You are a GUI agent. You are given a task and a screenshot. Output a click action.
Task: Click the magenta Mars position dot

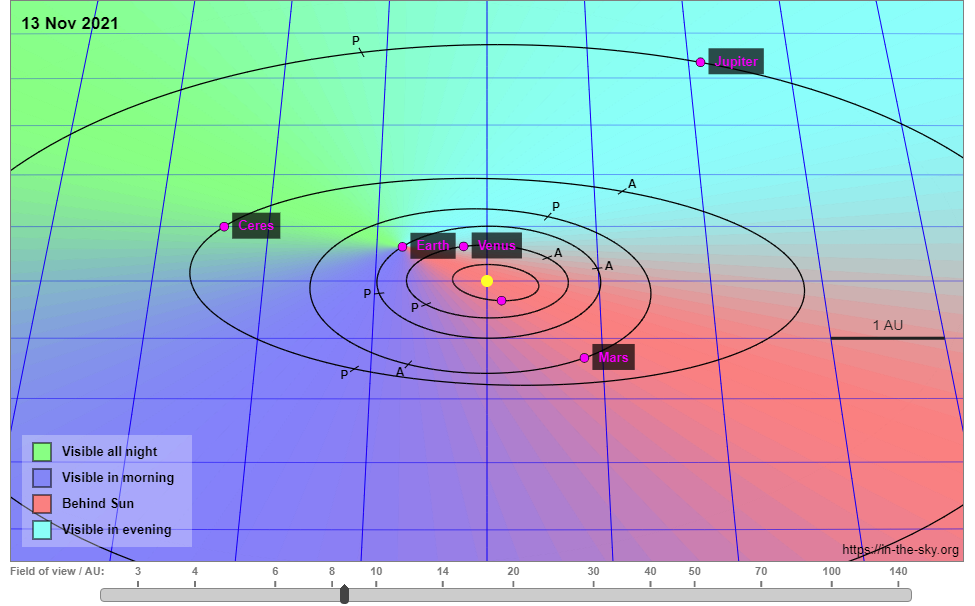coord(585,358)
